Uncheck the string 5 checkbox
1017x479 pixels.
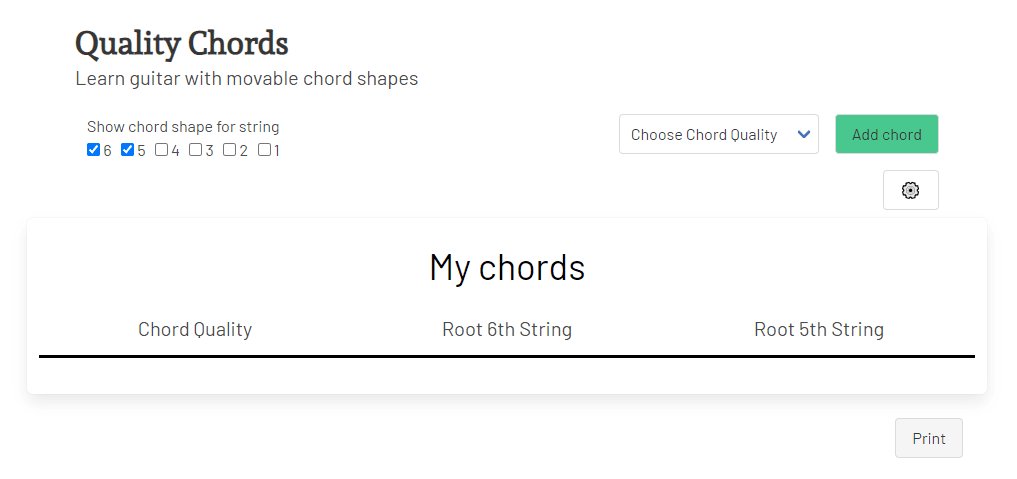point(128,150)
